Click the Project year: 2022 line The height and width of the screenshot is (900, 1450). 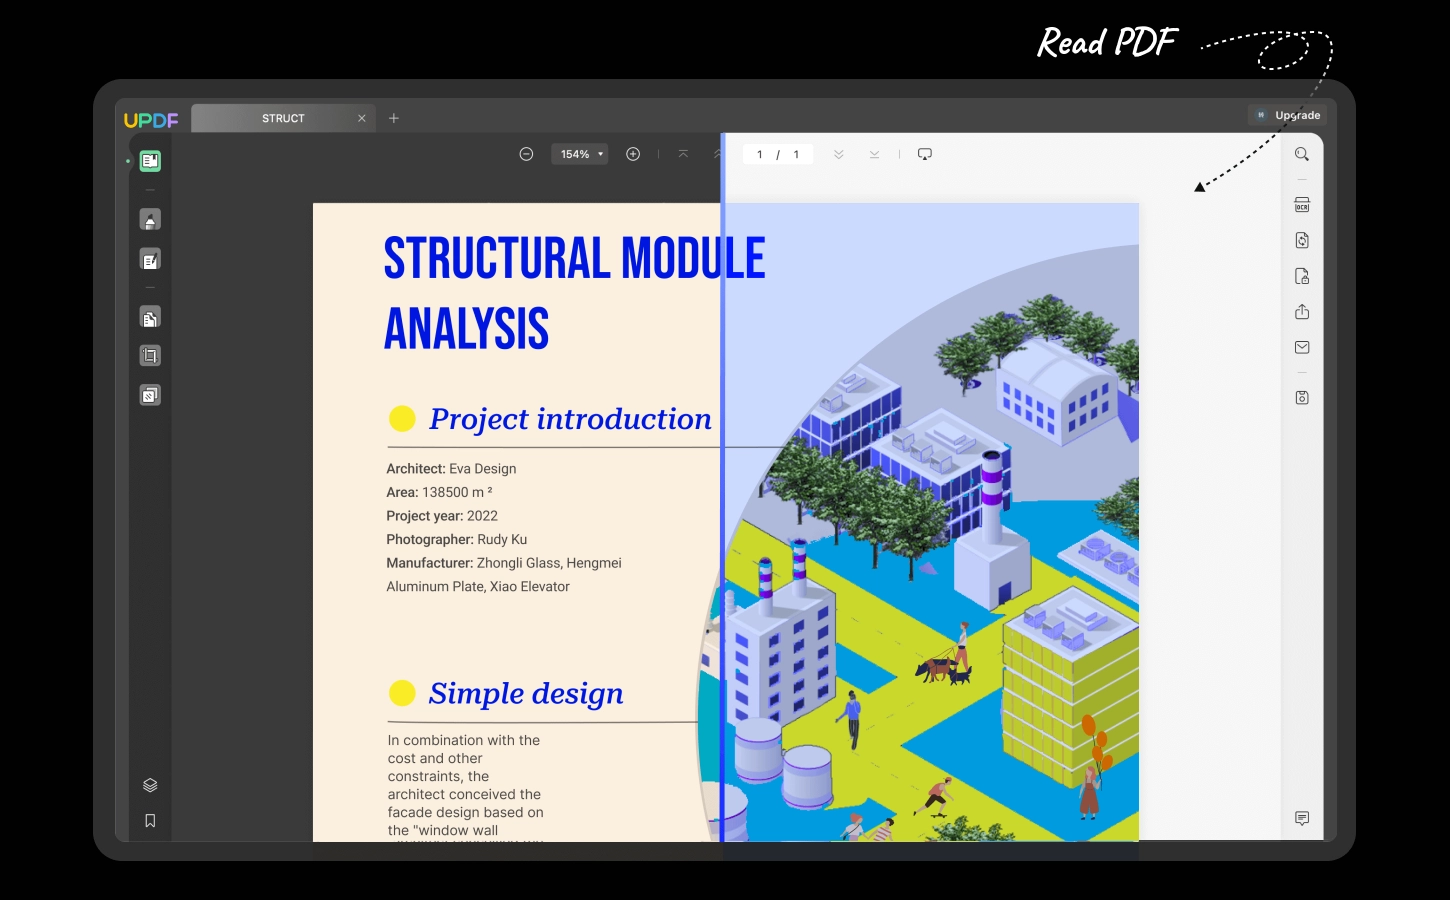click(442, 516)
